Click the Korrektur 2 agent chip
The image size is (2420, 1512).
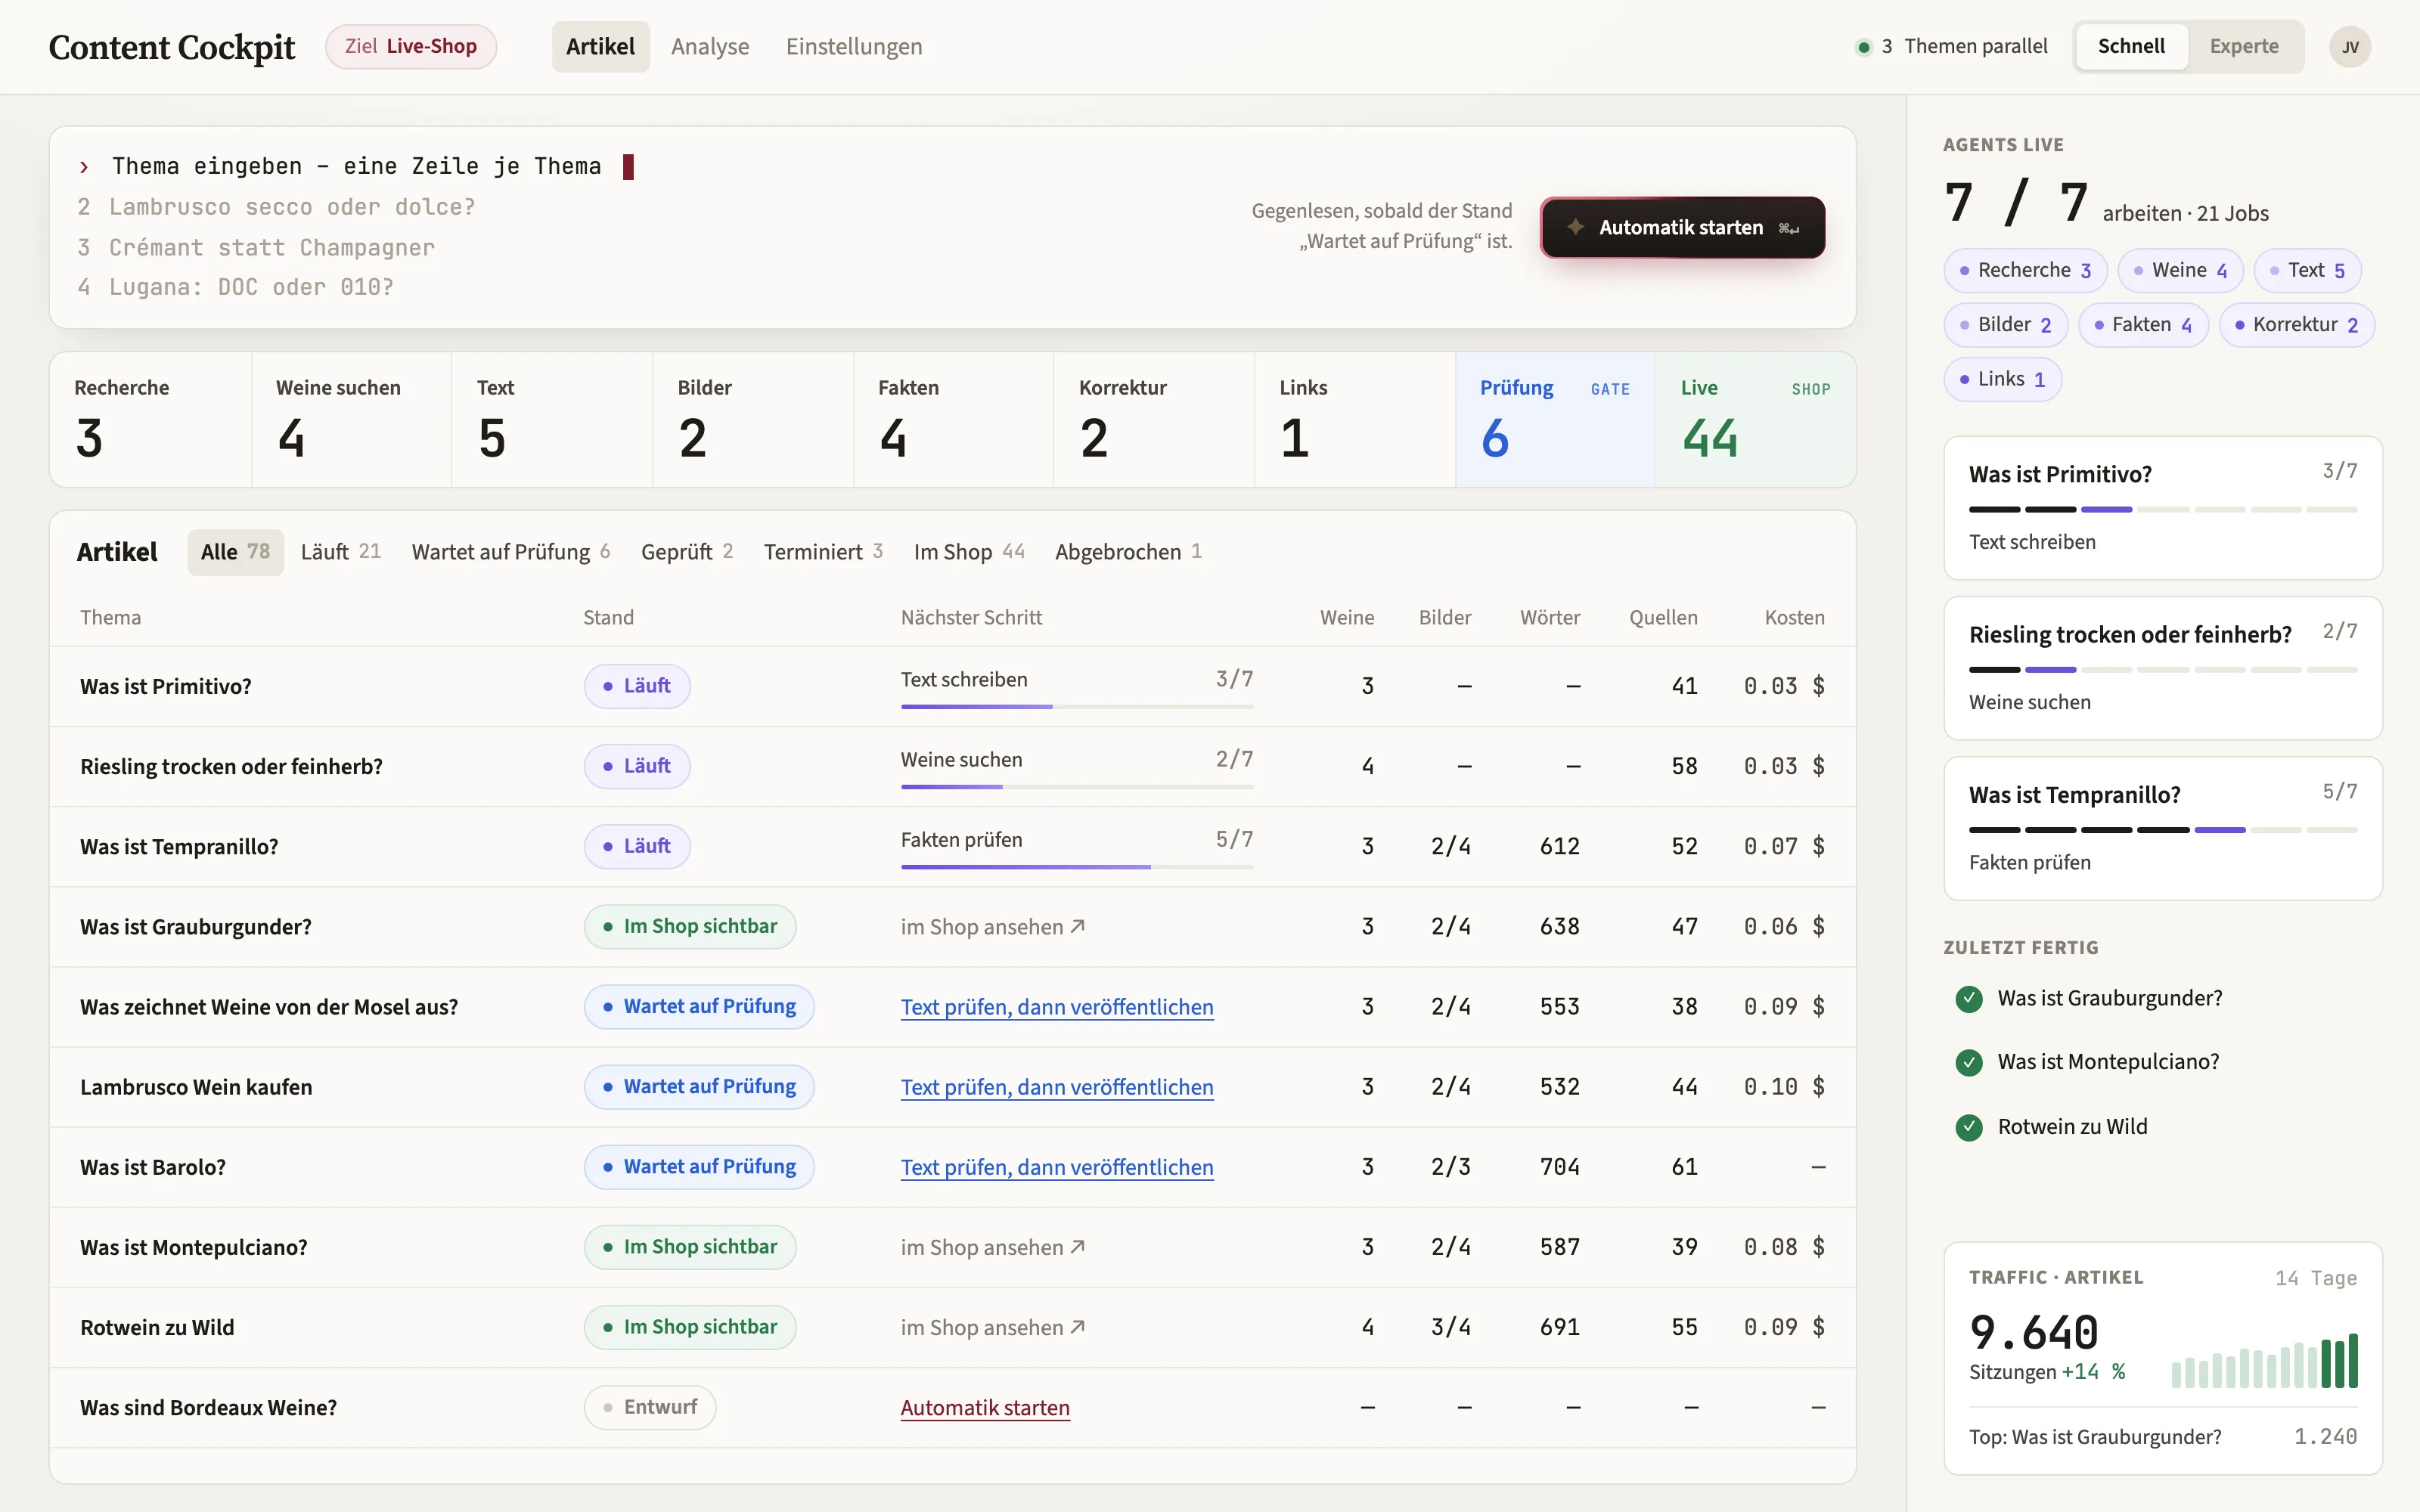point(2296,325)
